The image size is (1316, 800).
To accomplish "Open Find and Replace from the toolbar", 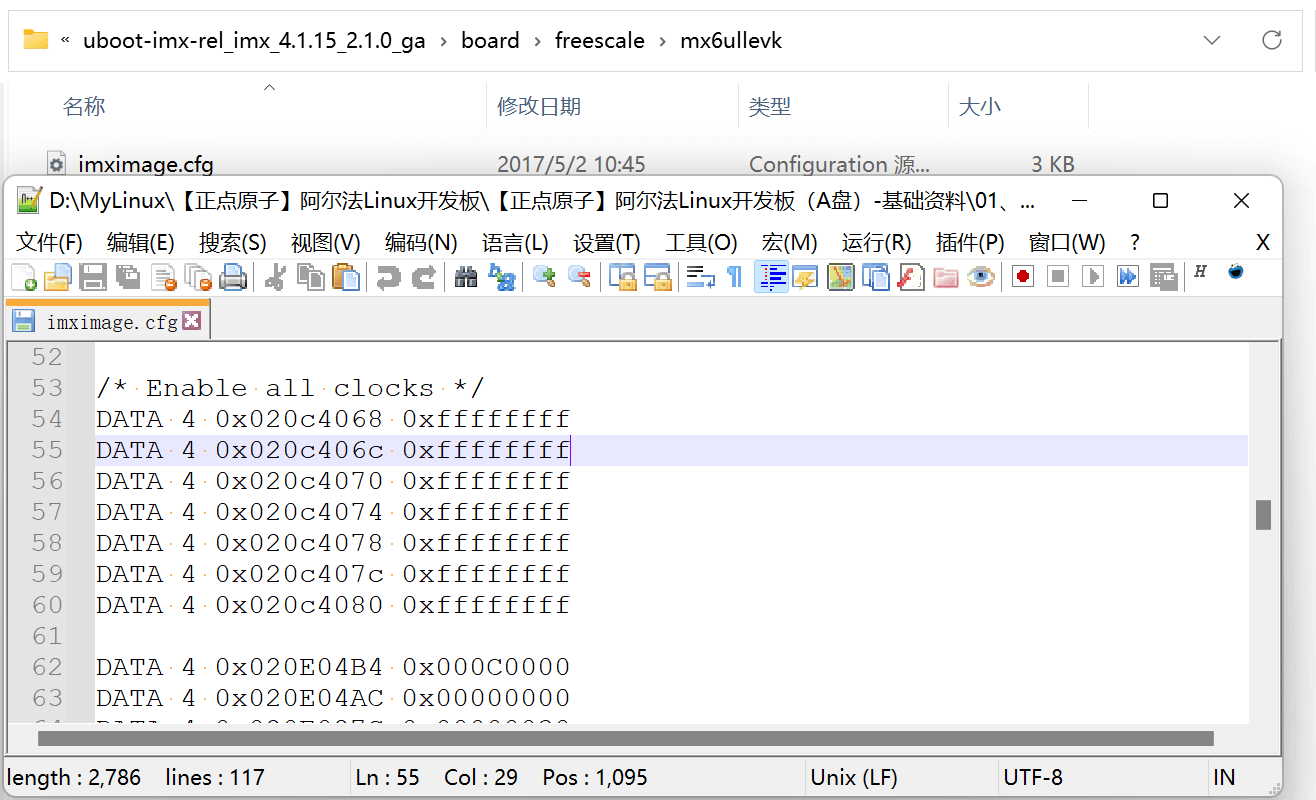I will (x=502, y=277).
